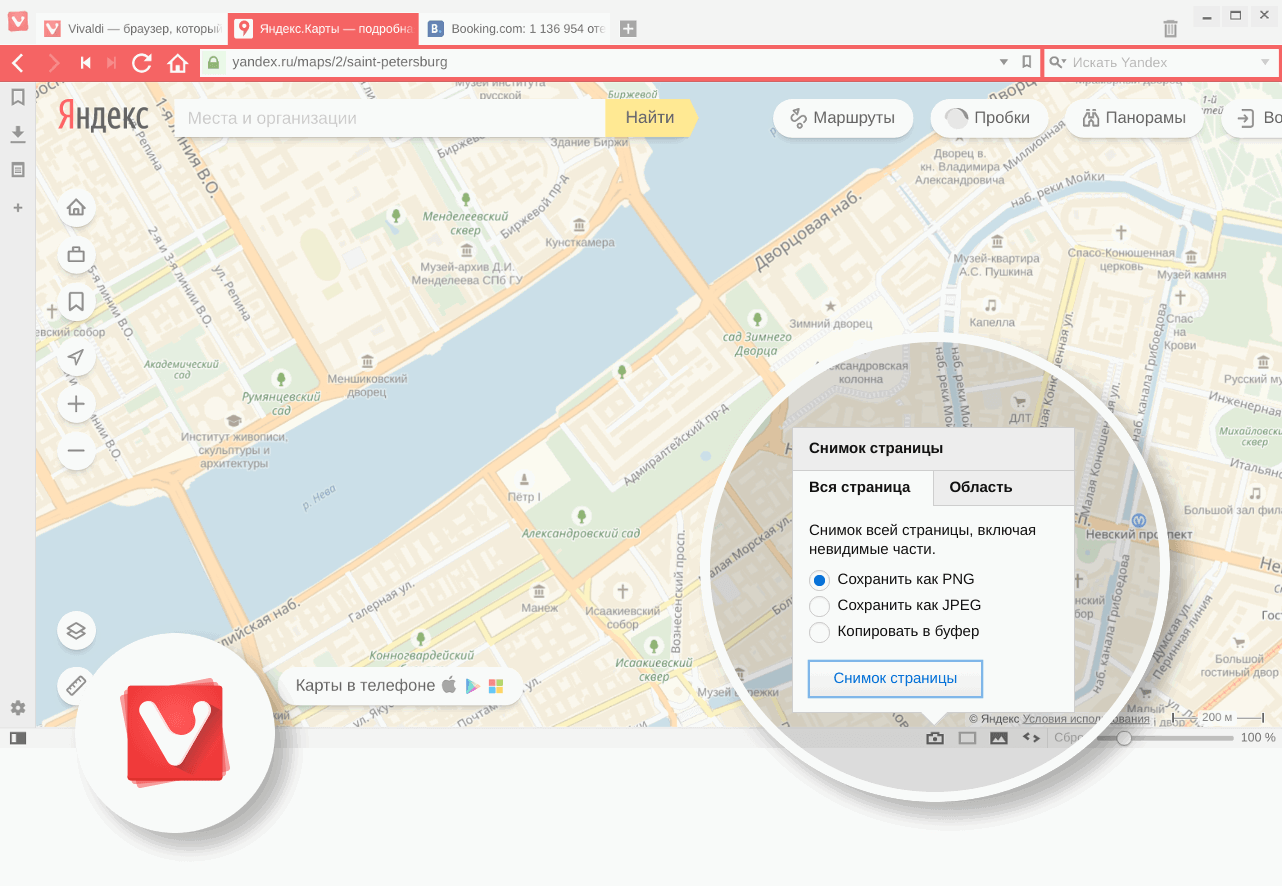The height and width of the screenshot is (886, 1282).
Task: Switch to the Vivaldi browser tab
Action: pos(132,29)
